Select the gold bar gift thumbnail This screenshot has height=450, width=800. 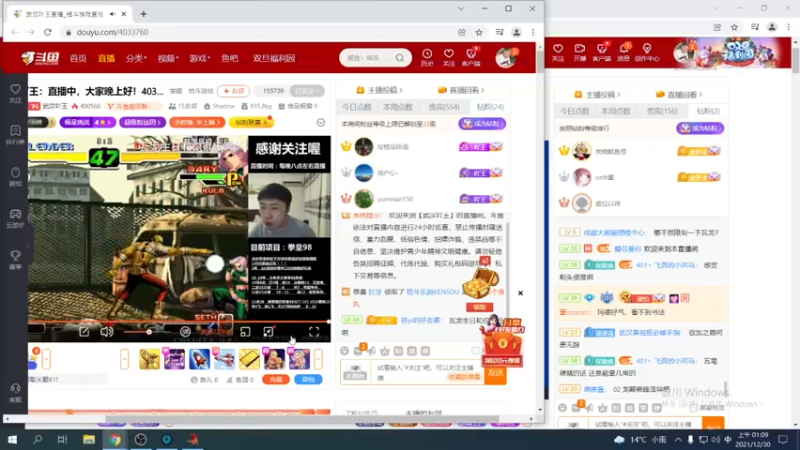pos(249,359)
